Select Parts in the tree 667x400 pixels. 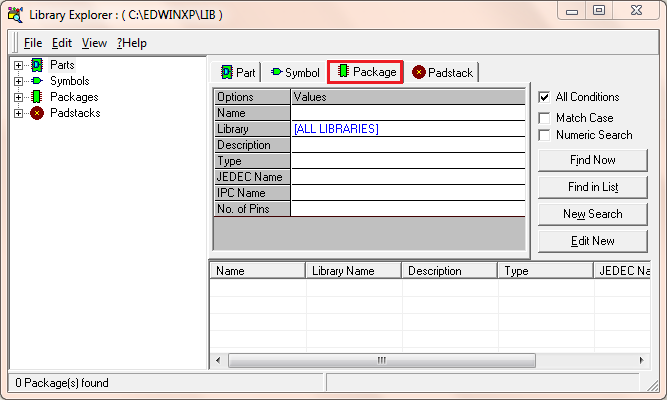(x=62, y=65)
